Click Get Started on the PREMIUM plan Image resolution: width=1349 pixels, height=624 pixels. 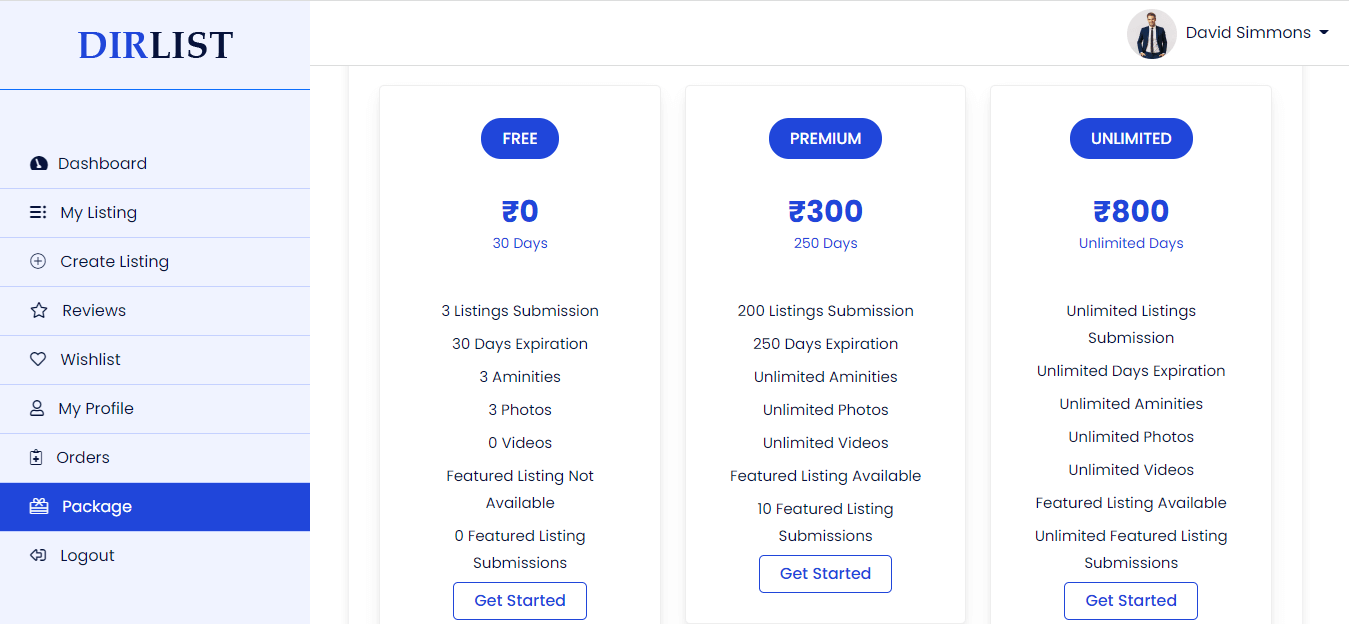825,573
